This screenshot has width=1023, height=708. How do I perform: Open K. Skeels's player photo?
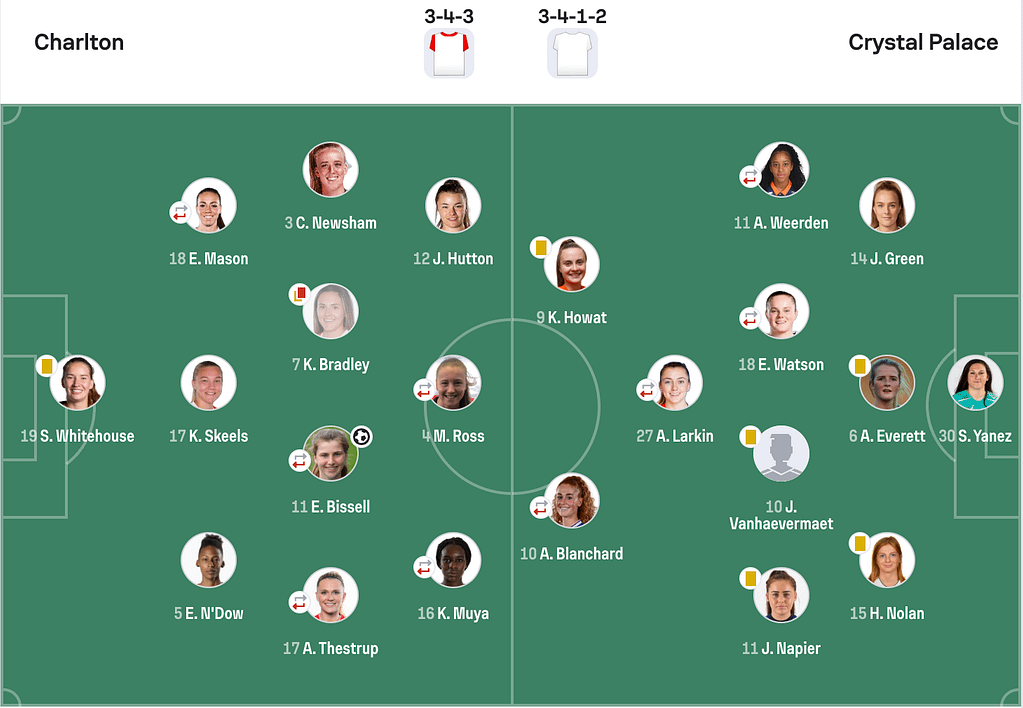(208, 383)
